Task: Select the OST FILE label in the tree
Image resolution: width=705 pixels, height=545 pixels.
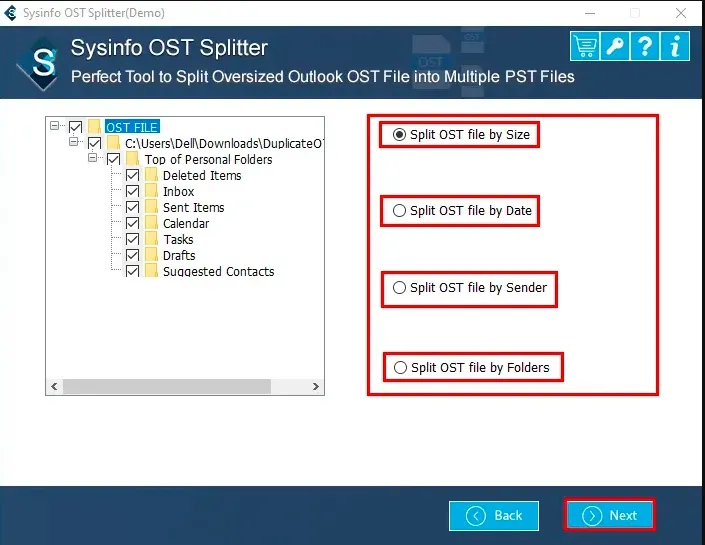Action: (132, 127)
